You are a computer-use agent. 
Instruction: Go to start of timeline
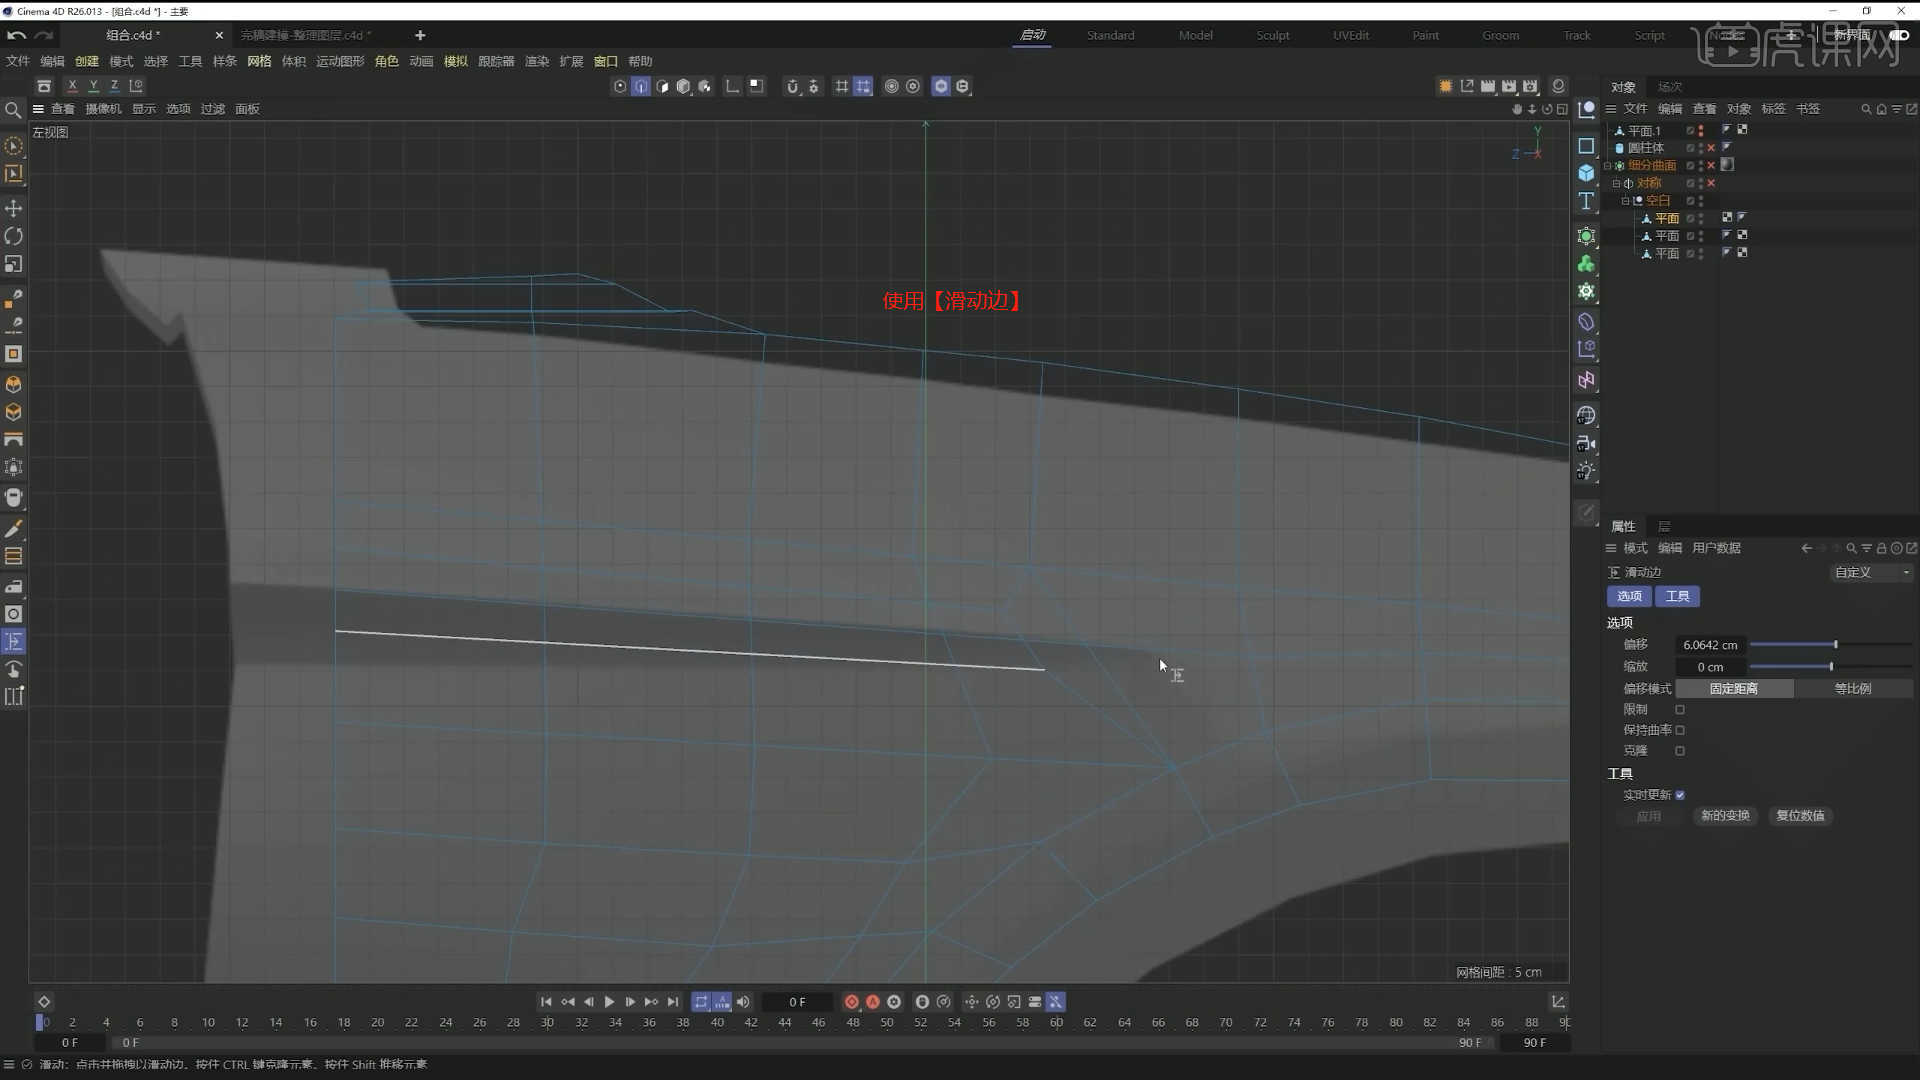[546, 1002]
